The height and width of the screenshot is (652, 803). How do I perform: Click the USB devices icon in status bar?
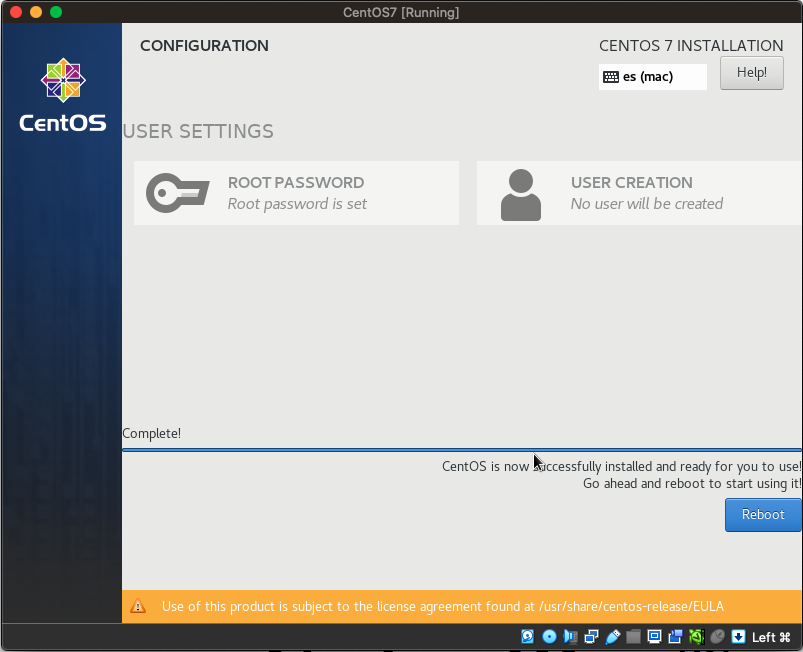[612, 637]
